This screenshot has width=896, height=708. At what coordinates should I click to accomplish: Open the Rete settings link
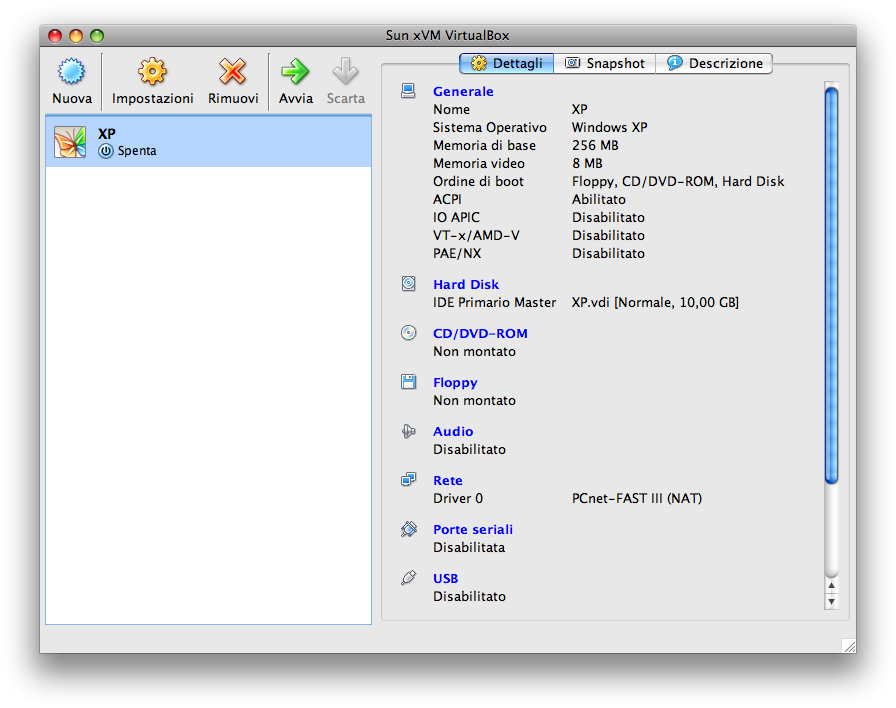tap(447, 481)
